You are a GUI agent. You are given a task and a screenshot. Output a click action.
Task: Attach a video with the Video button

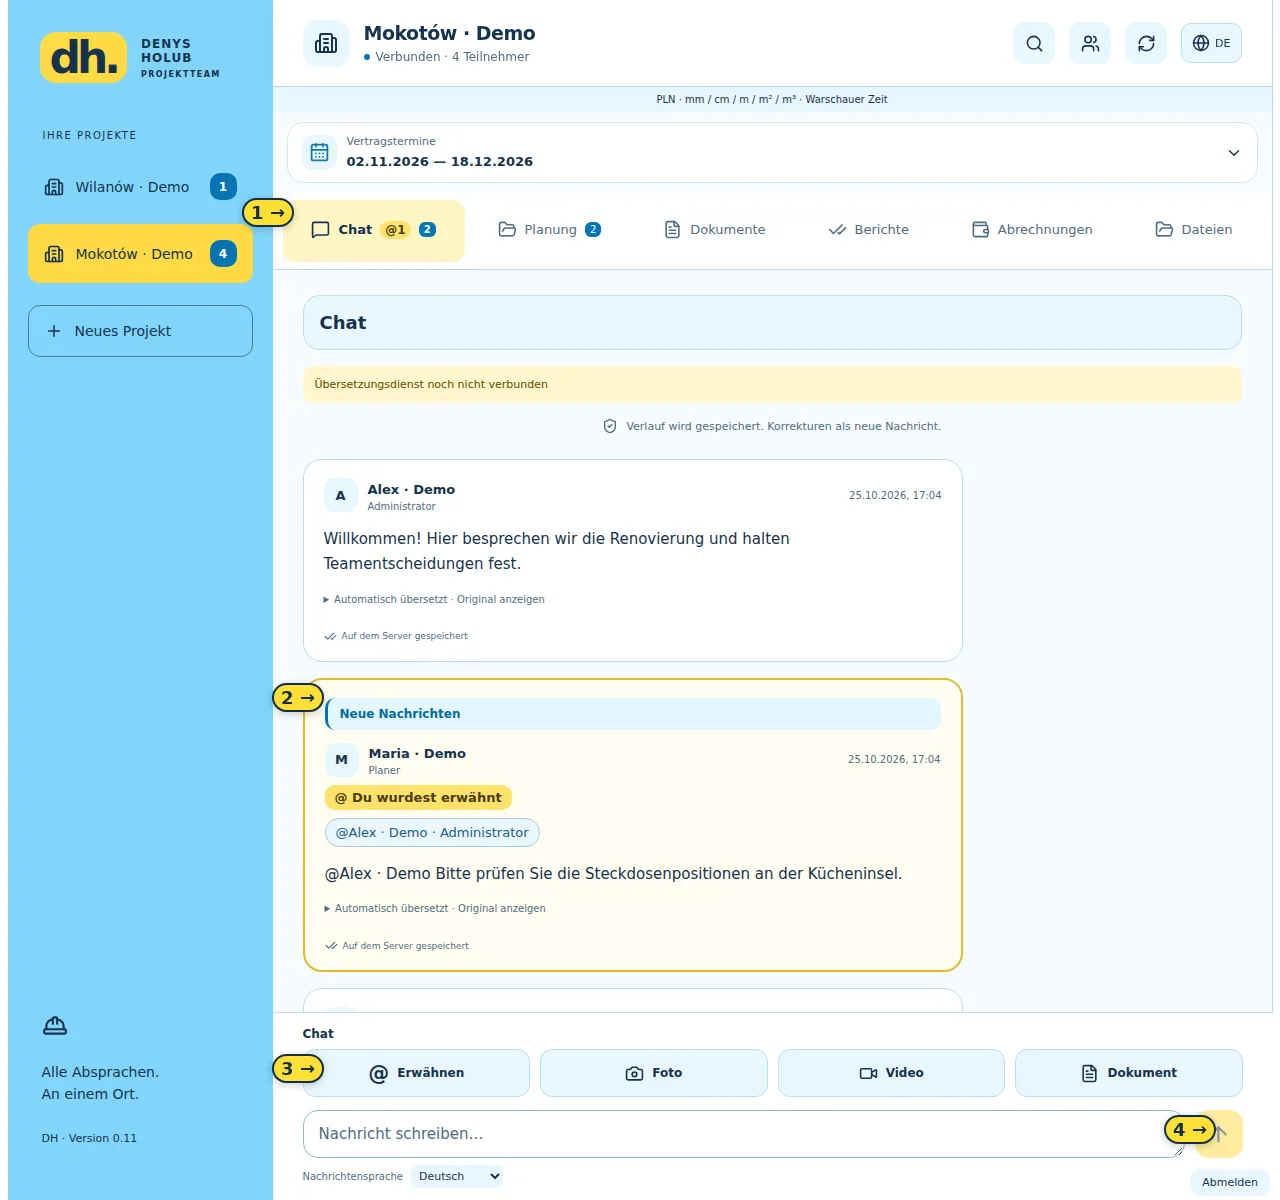tap(891, 1073)
